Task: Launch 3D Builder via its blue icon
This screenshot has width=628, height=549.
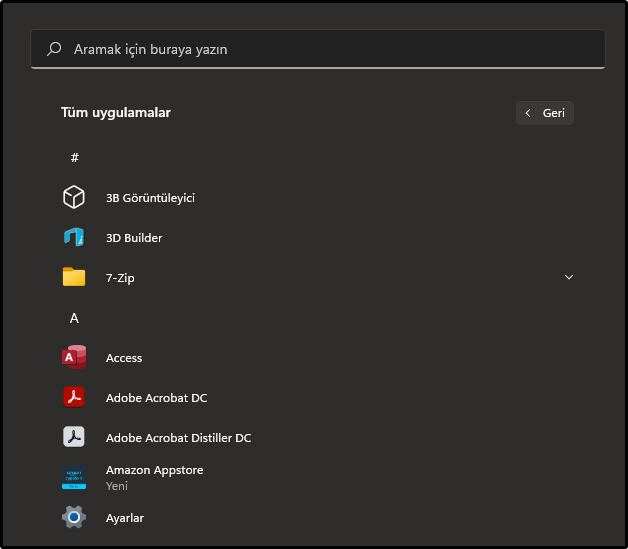Action: (x=74, y=237)
